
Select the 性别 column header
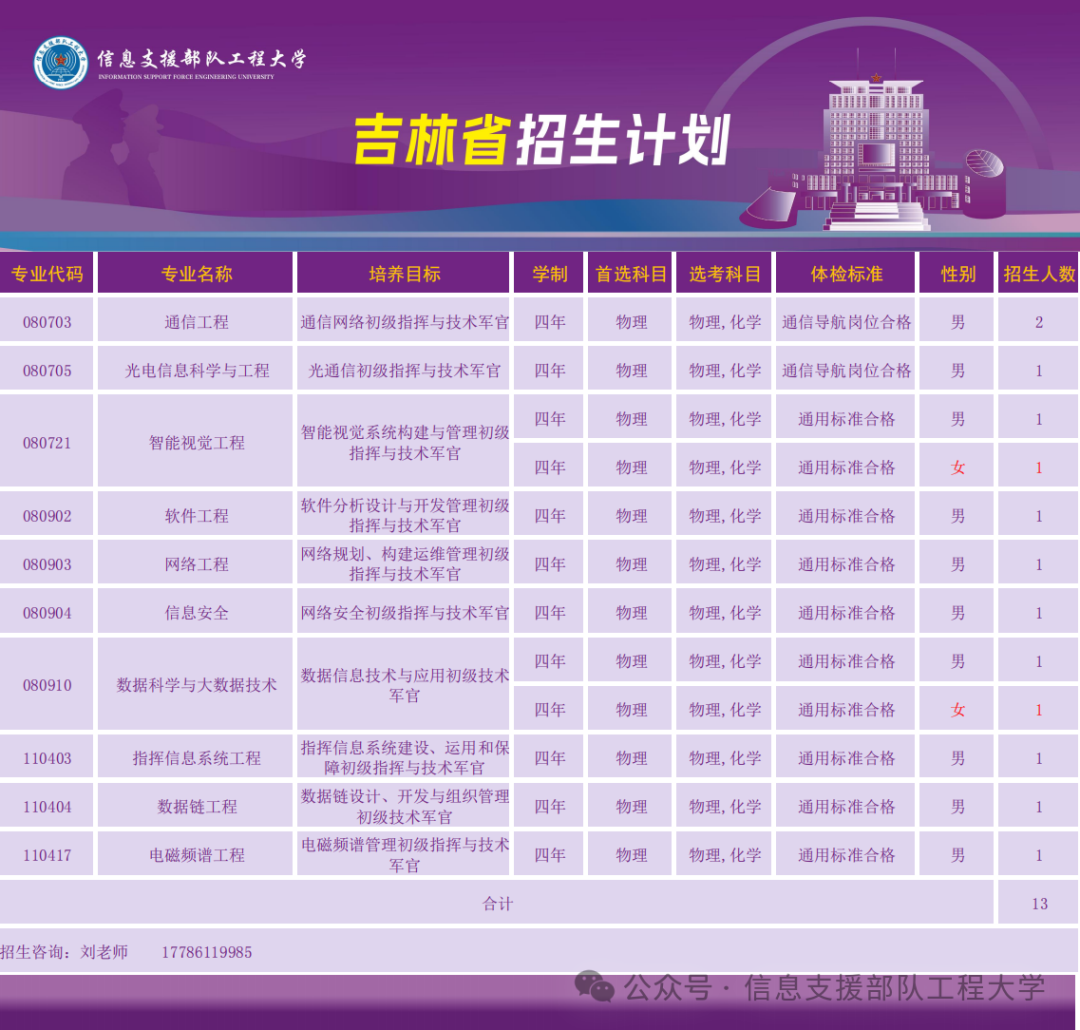click(x=957, y=274)
